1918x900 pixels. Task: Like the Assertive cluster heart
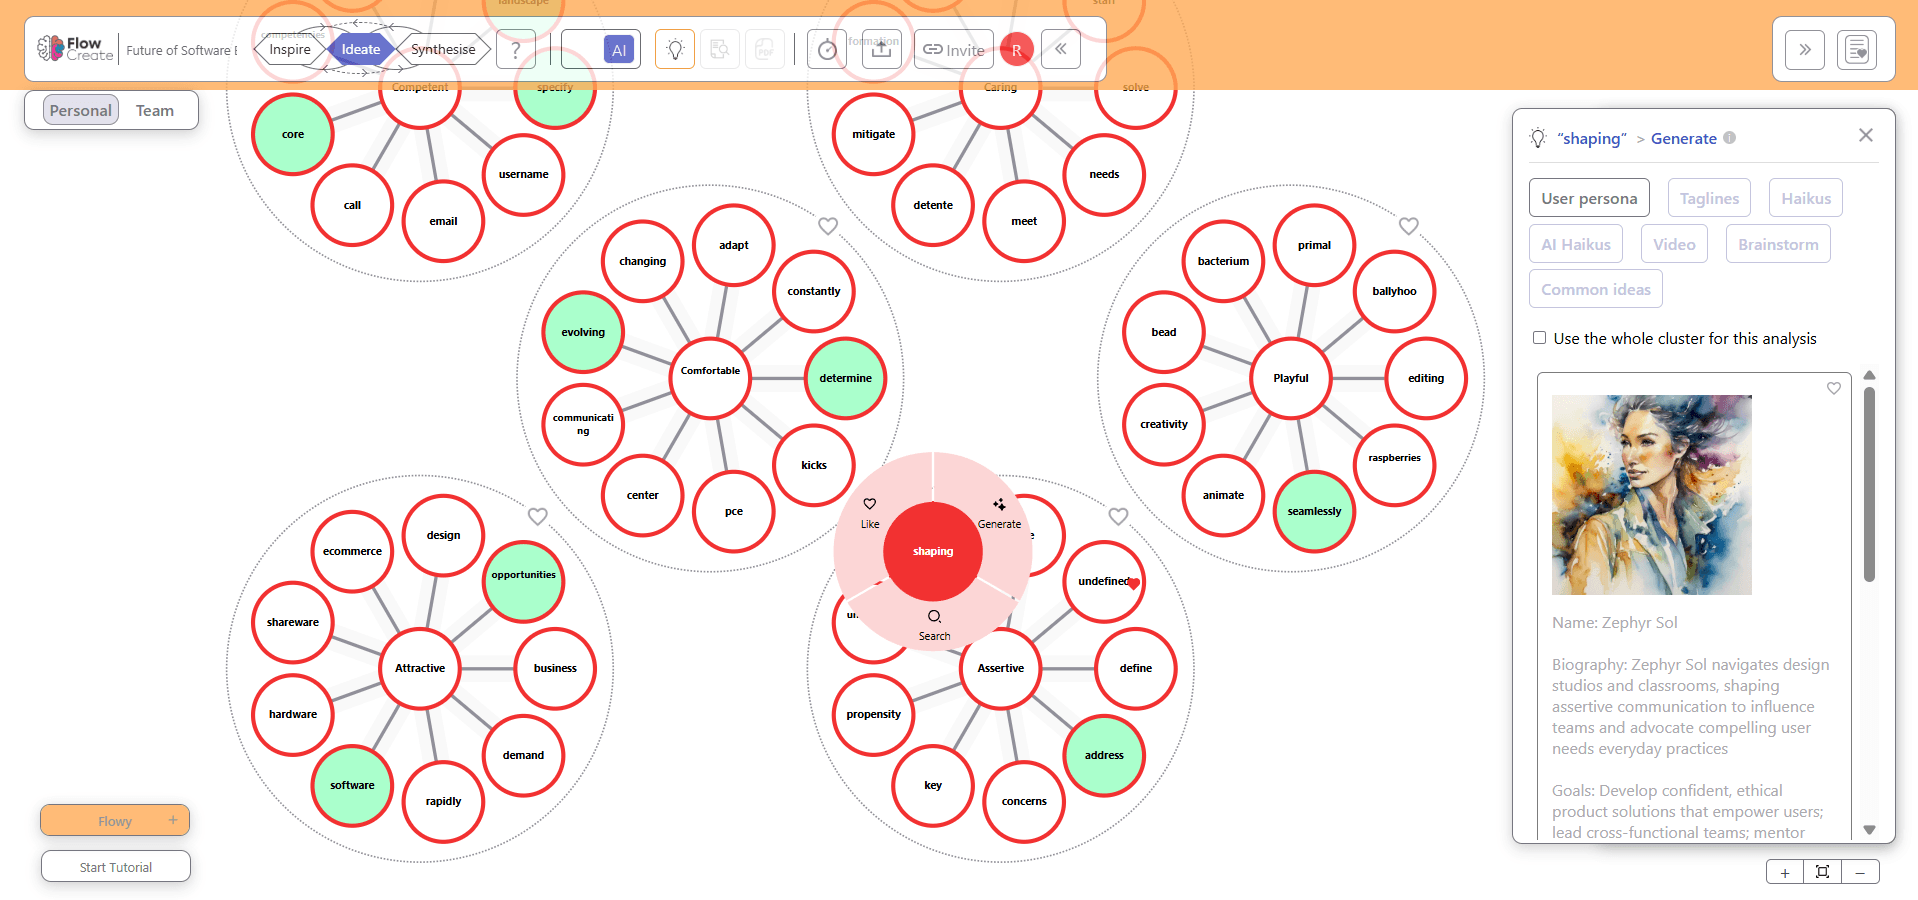point(1119,516)
